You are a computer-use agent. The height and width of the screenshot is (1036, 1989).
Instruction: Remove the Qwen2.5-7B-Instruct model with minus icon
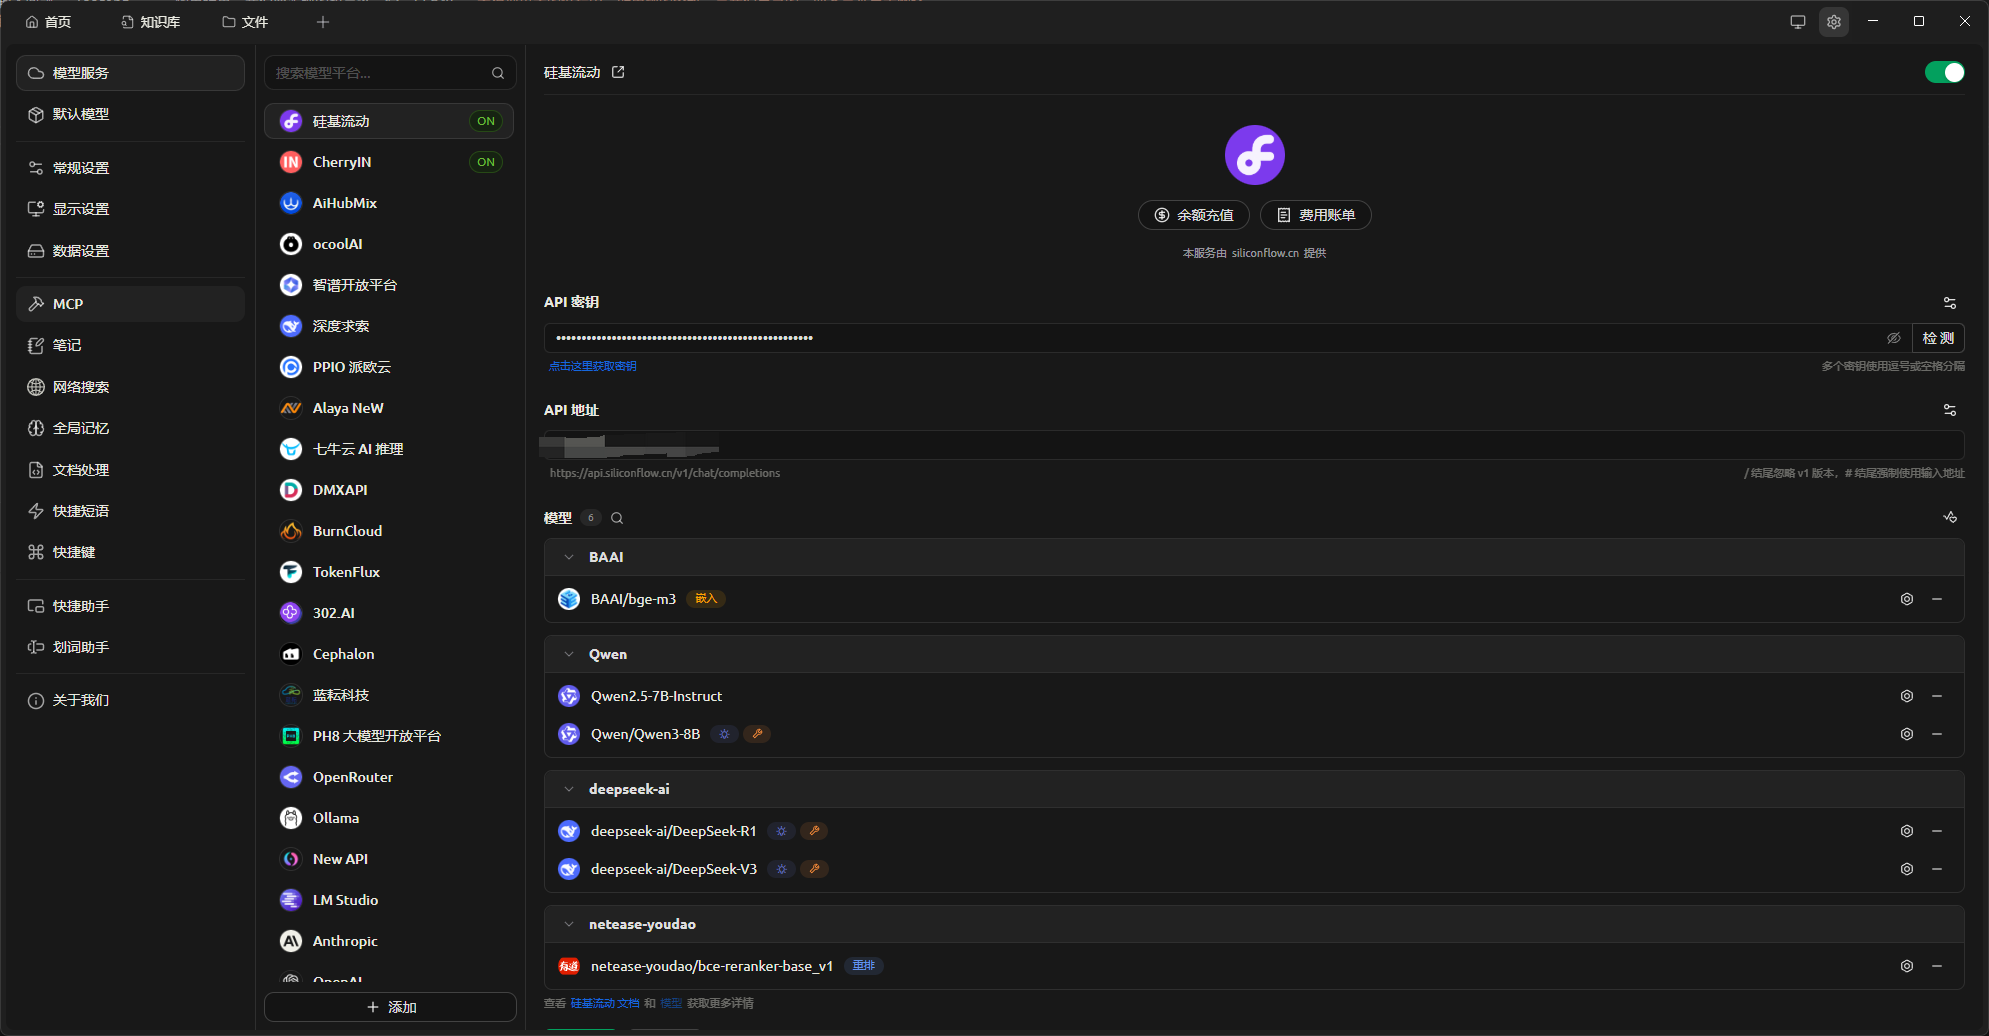1937,696
